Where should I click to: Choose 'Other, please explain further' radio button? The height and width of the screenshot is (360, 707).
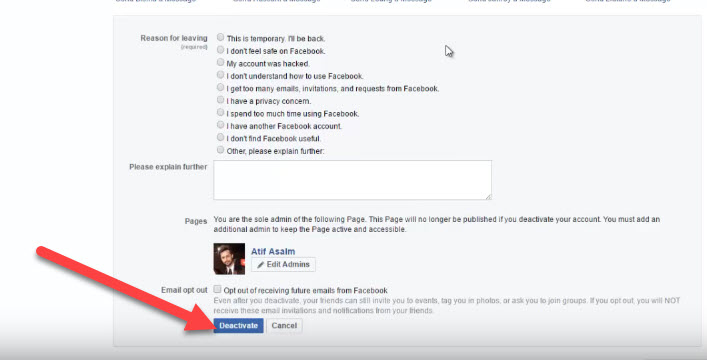click(220, 150)
